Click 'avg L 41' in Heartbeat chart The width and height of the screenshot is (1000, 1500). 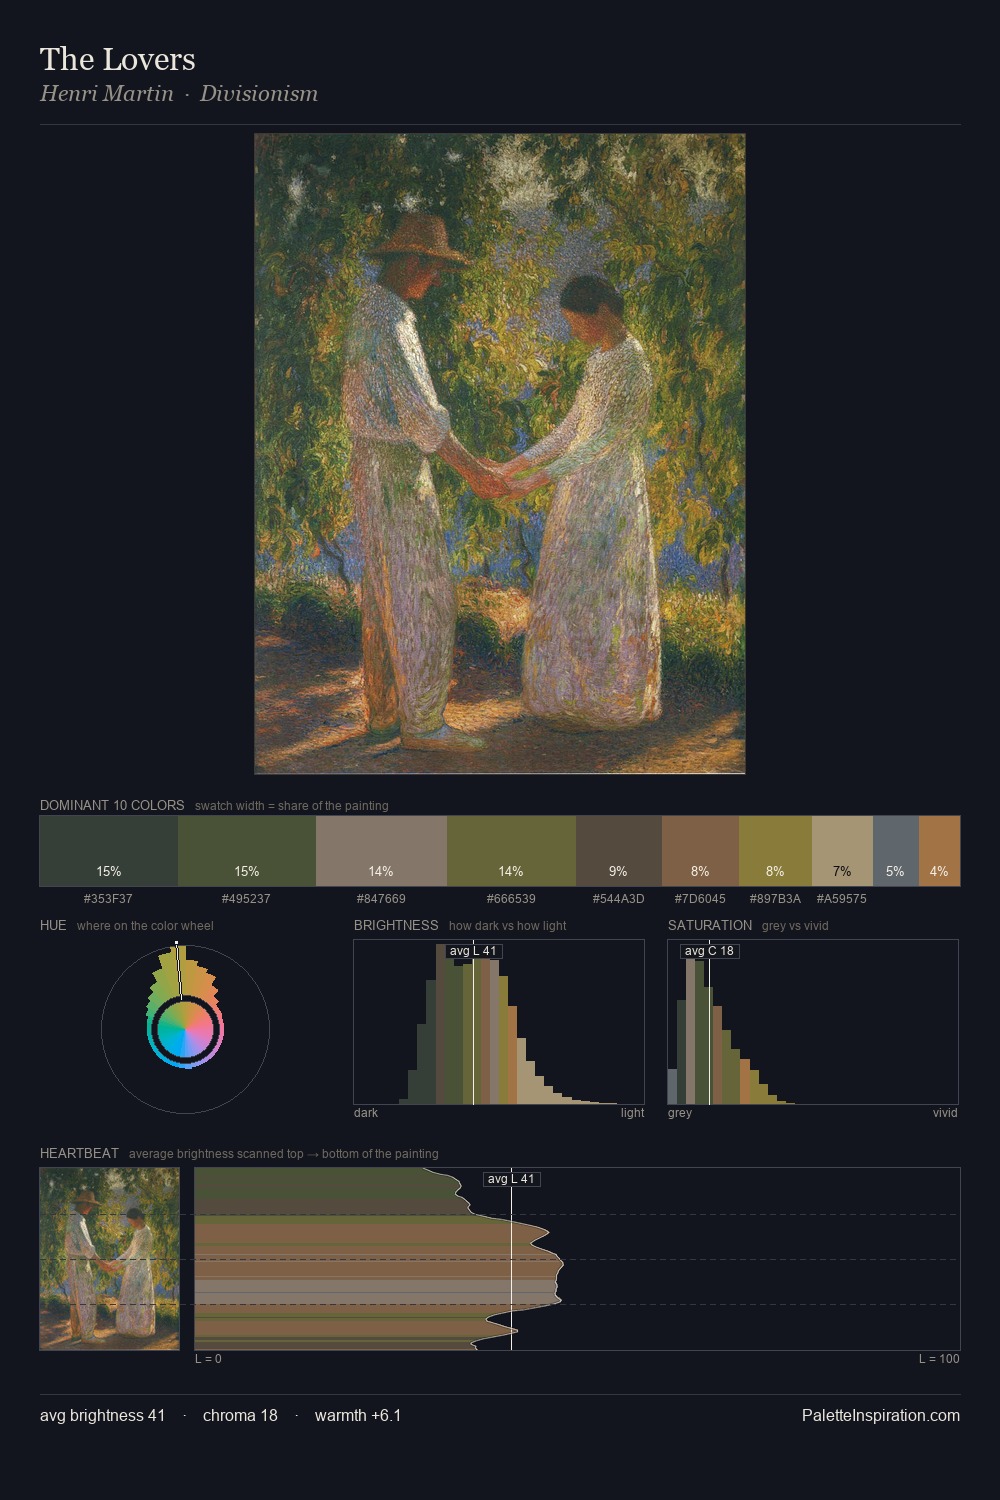[x=511, y=1179]
